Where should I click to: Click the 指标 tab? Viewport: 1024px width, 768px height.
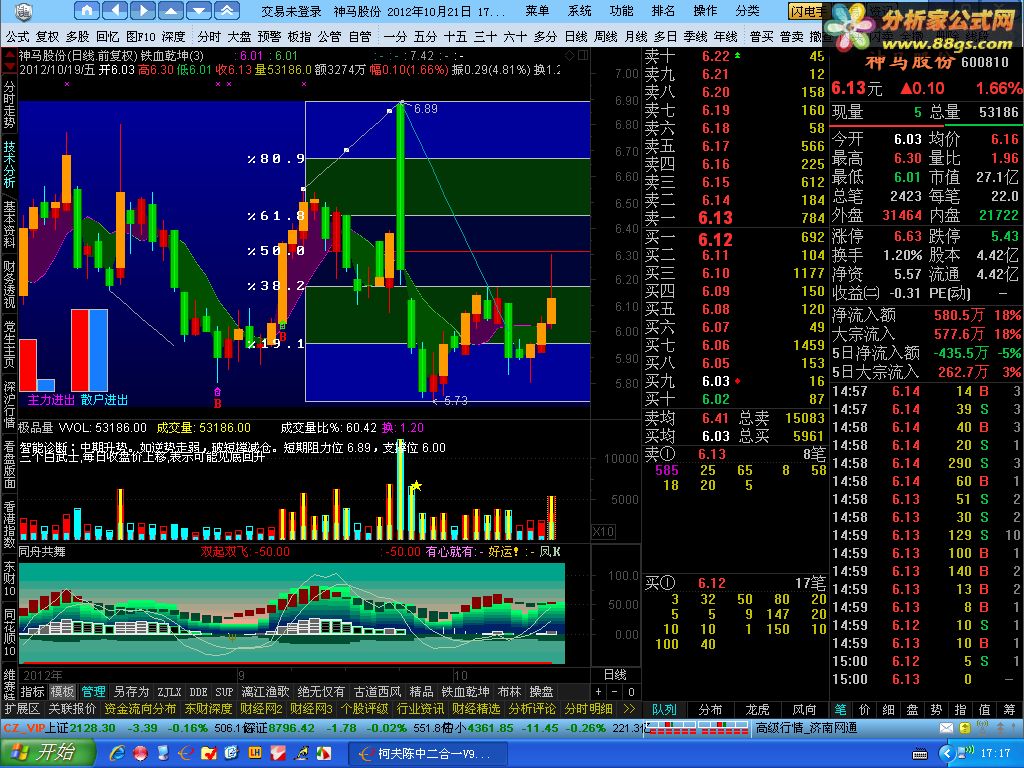(33, 692)
